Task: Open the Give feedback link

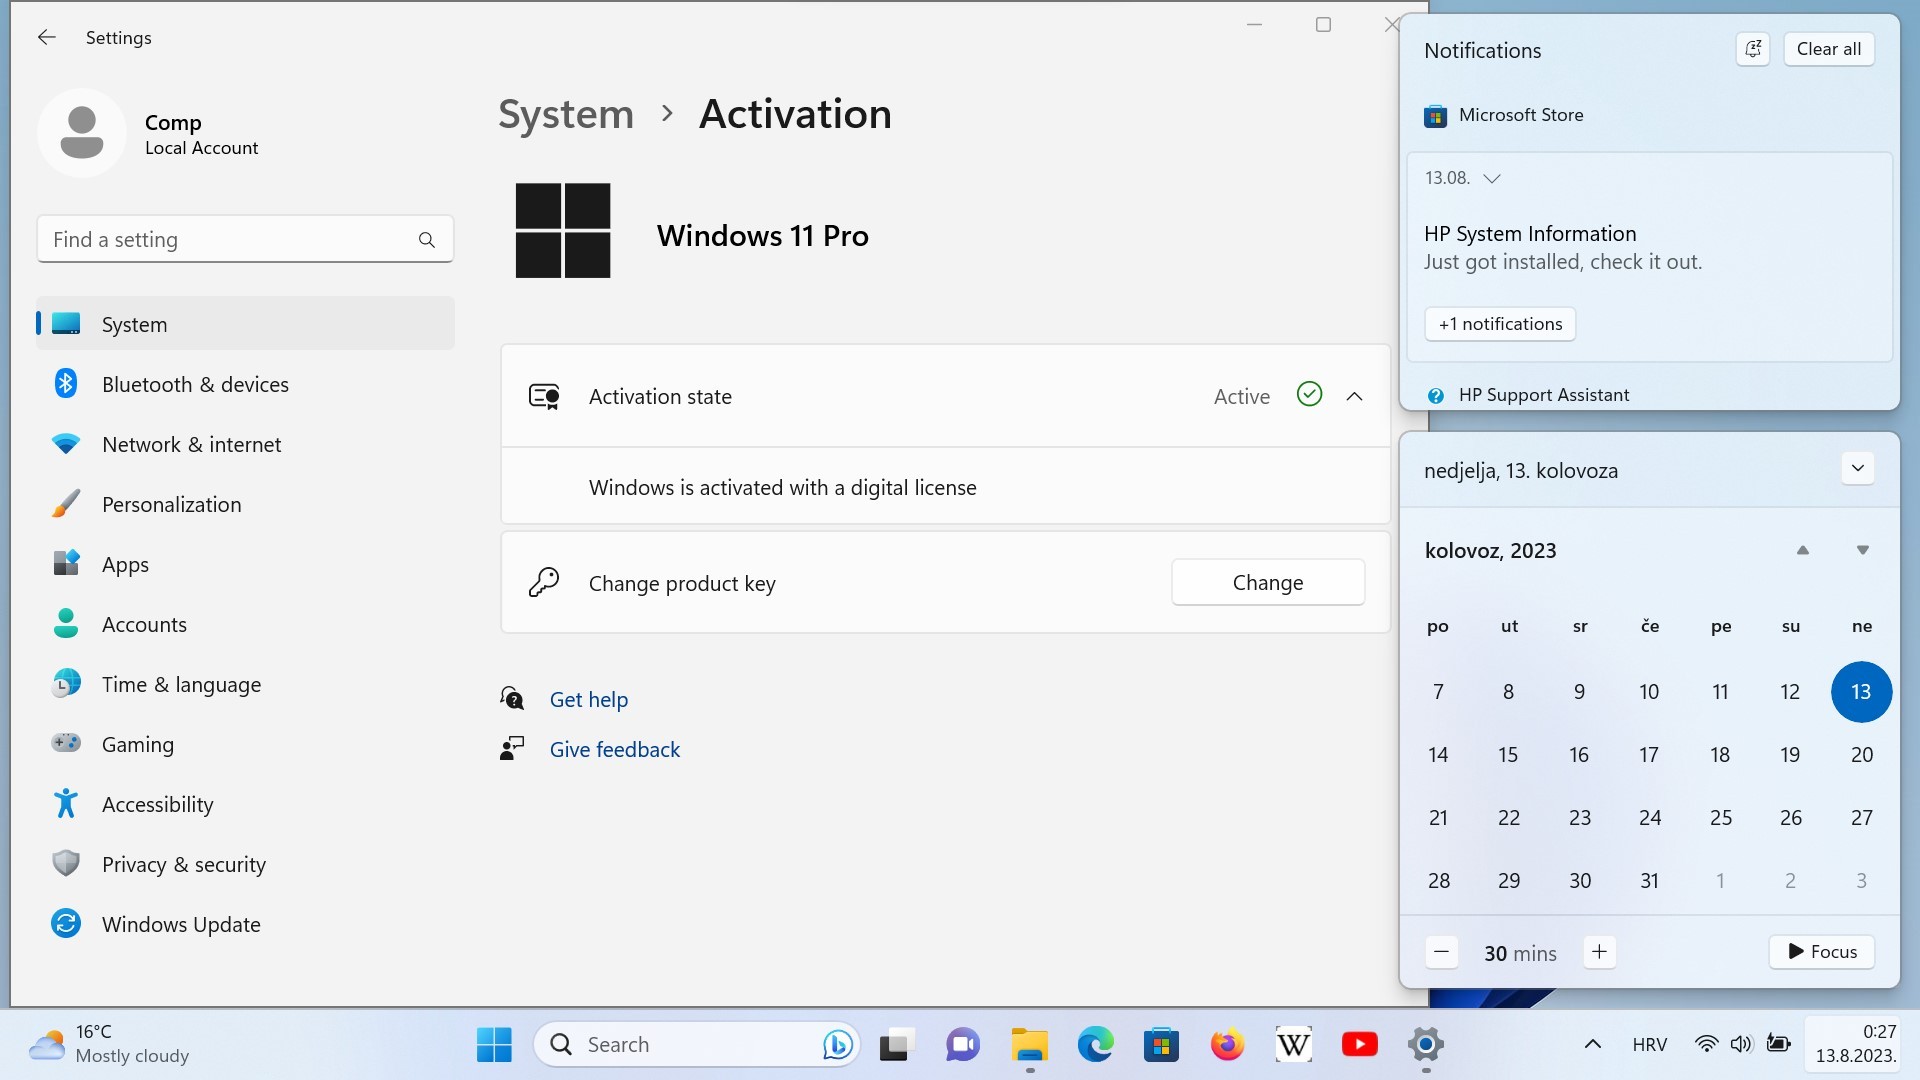Action: pyautogui.click(x=615, y=750)
